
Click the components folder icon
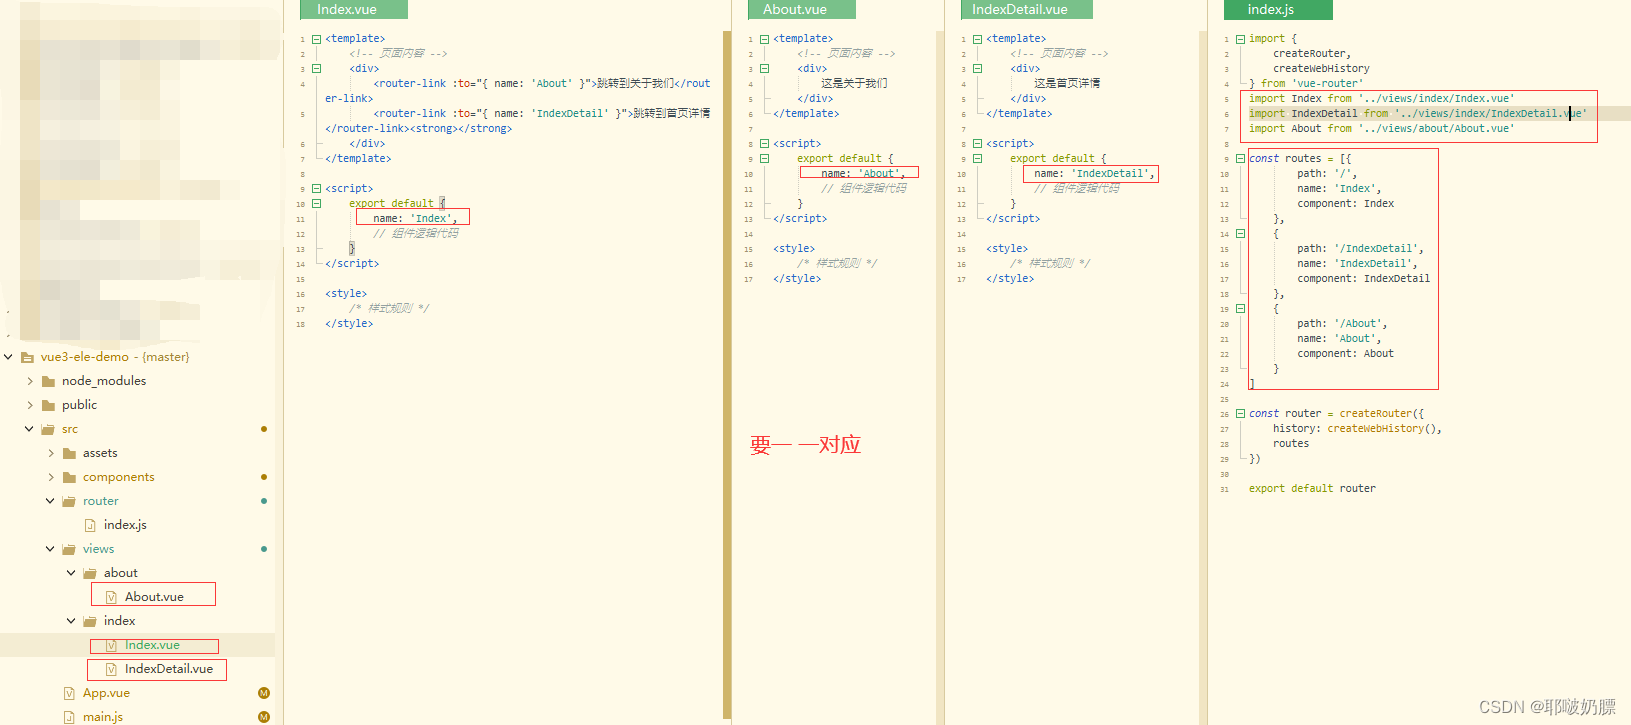click(x=69, y=477)
